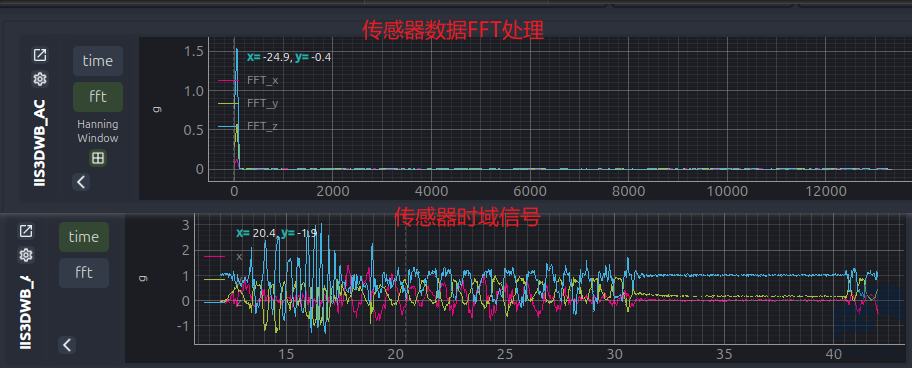
Task: Toggle FFT_z legend trace
Action: (x=248, y=126)
